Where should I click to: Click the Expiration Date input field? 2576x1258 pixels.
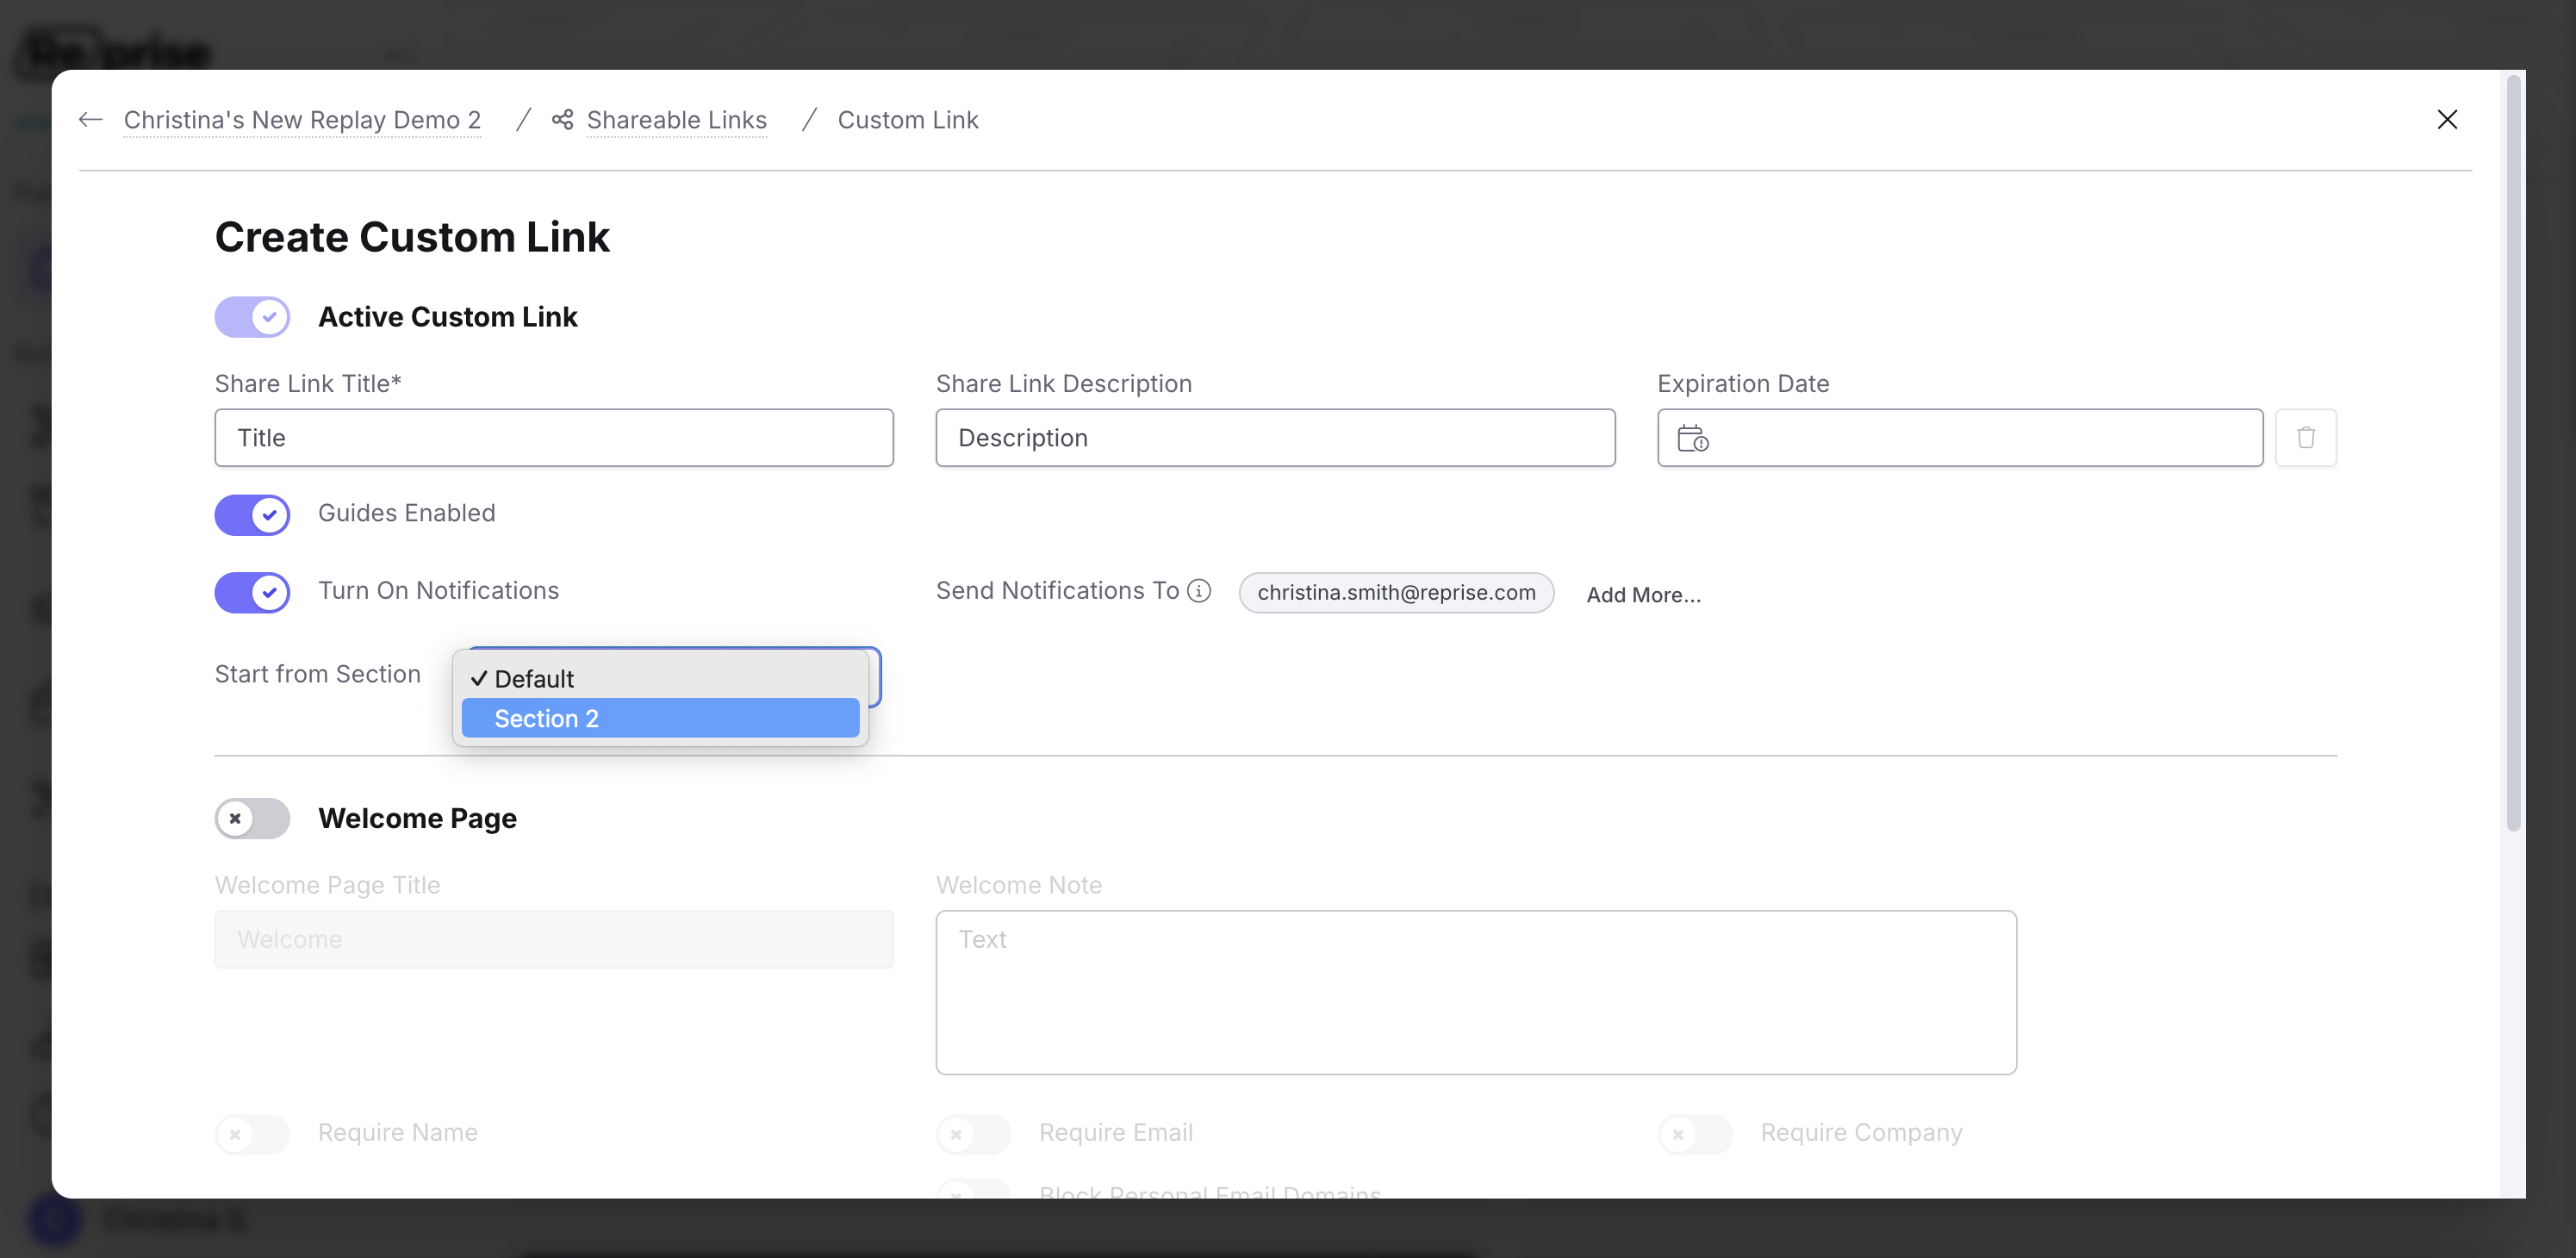pos(1960,437)
